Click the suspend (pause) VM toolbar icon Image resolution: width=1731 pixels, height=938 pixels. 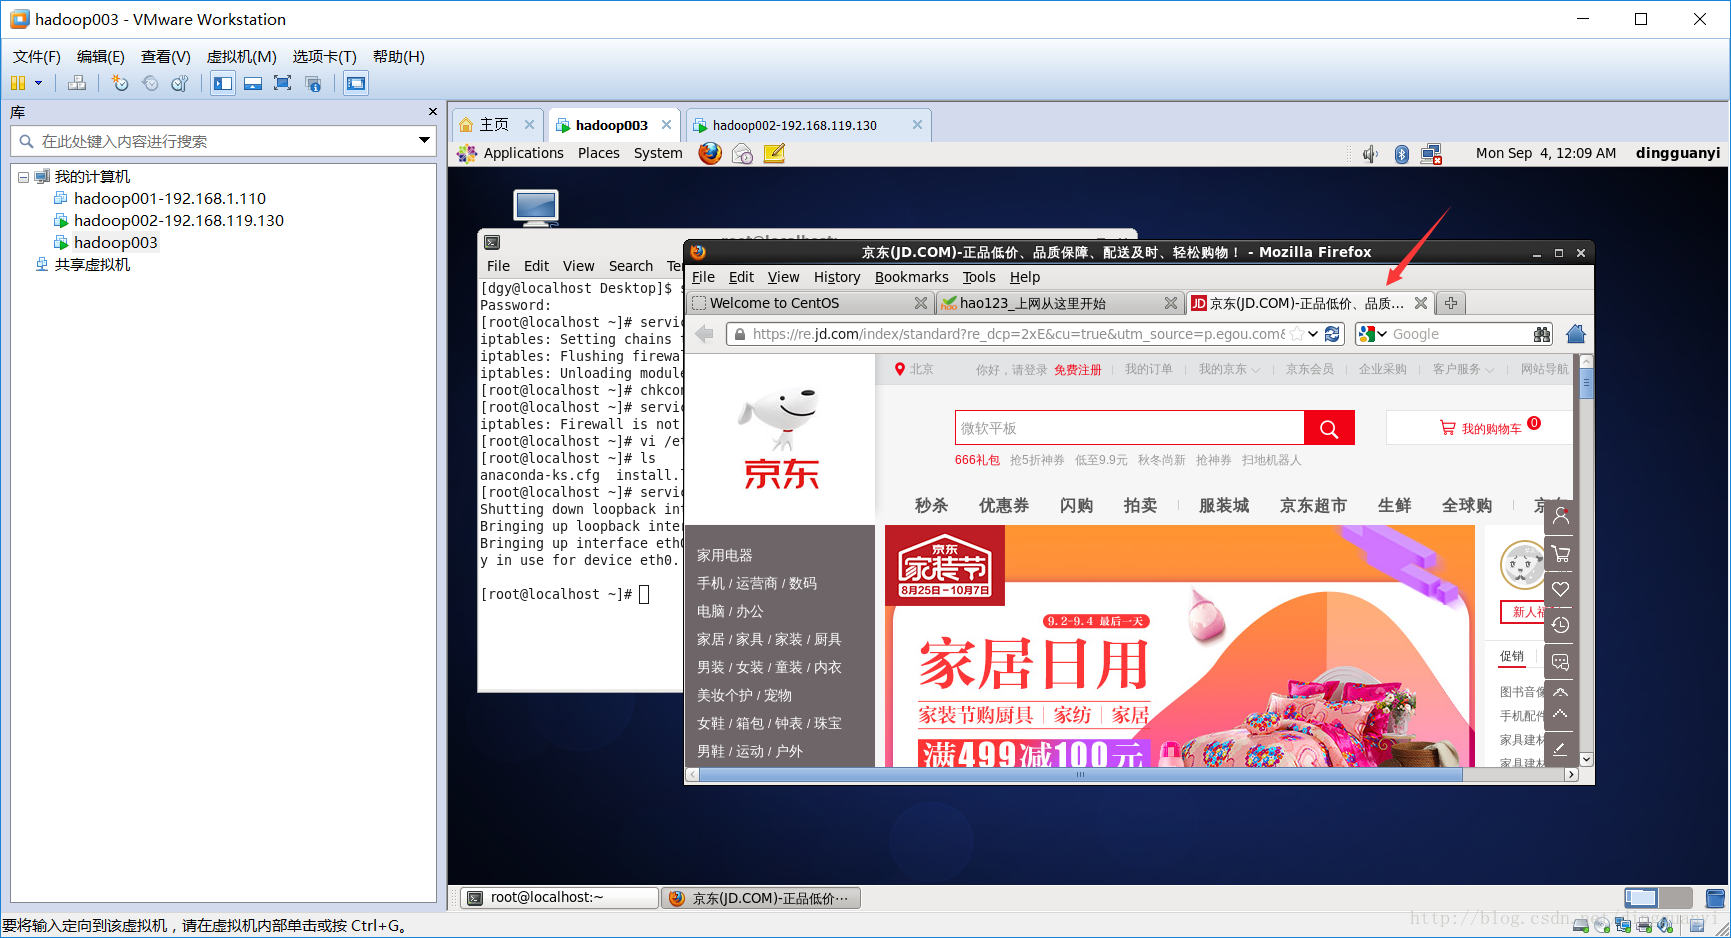tap(18, 83)
